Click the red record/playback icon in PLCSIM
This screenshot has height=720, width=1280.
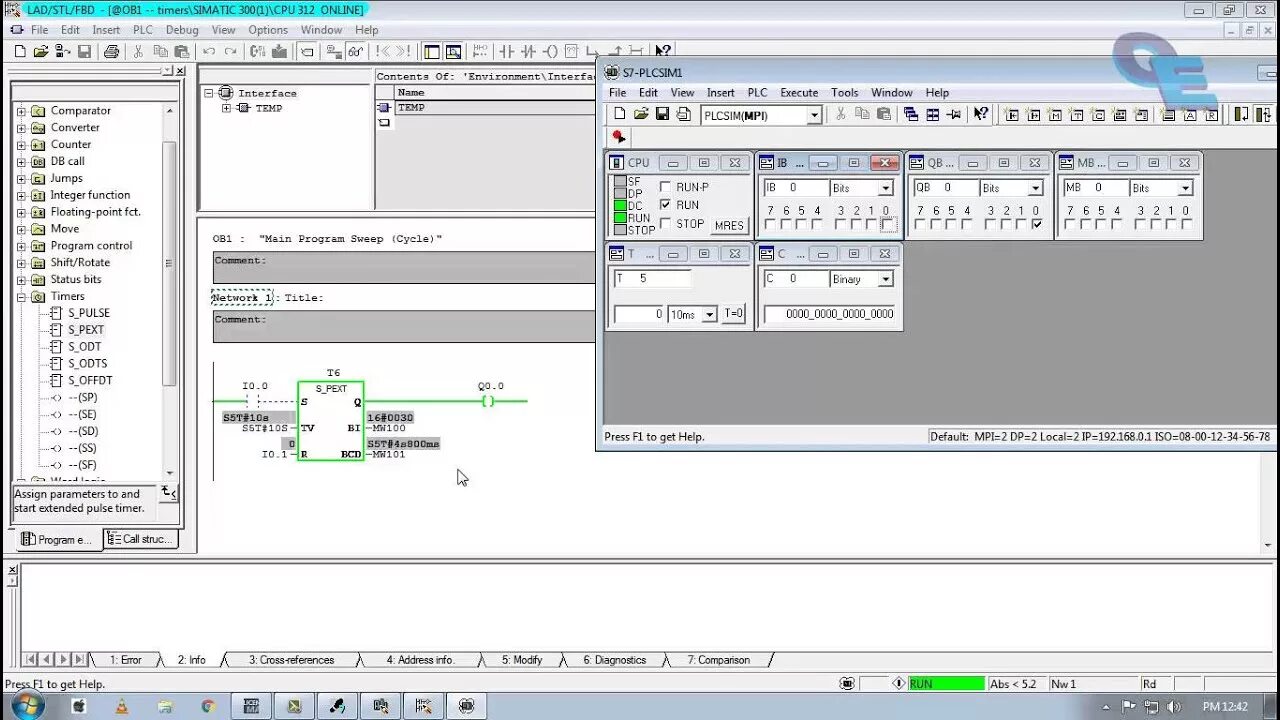620,137
